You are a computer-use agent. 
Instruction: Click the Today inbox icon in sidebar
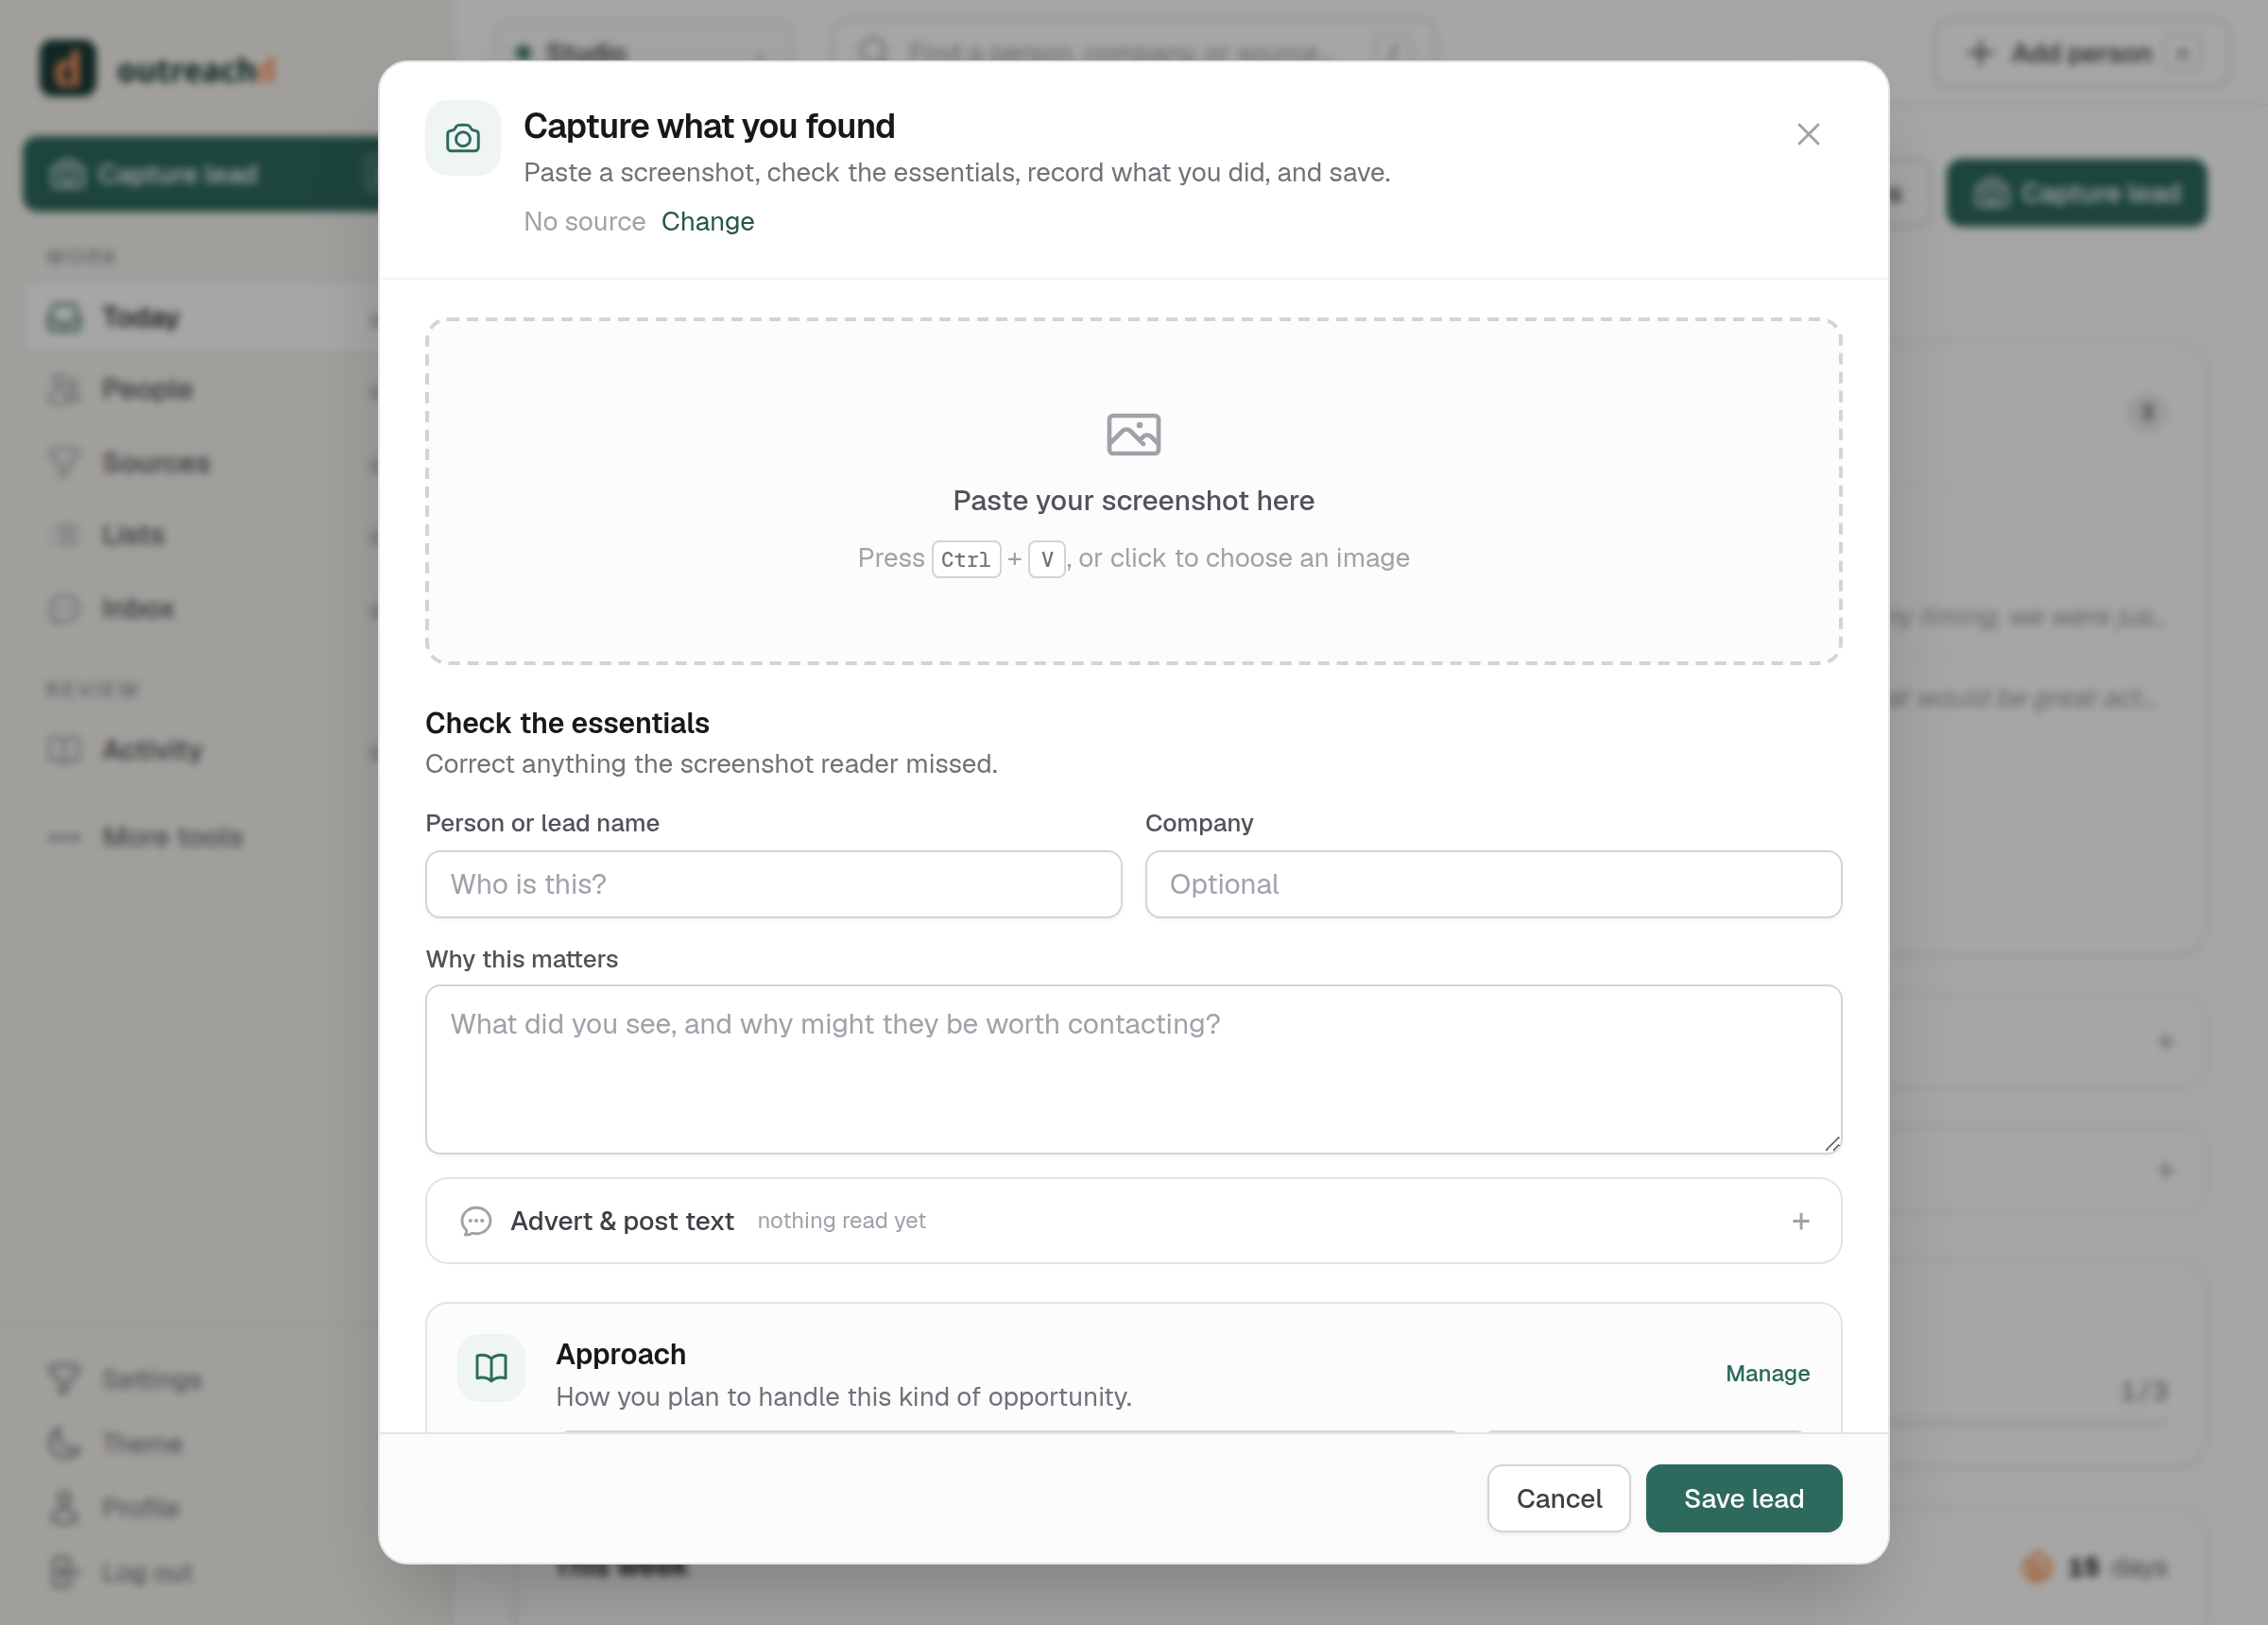coord(64,318)
